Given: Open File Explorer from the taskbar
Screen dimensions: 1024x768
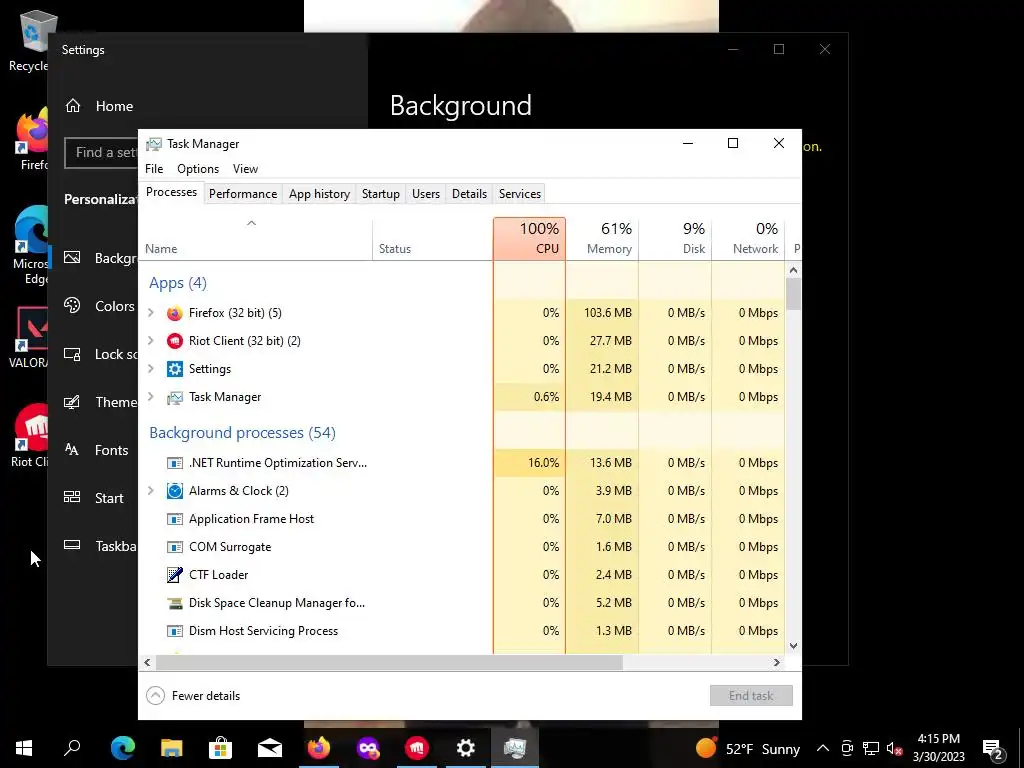Looking at the screenshot, I should pos(171,748).
